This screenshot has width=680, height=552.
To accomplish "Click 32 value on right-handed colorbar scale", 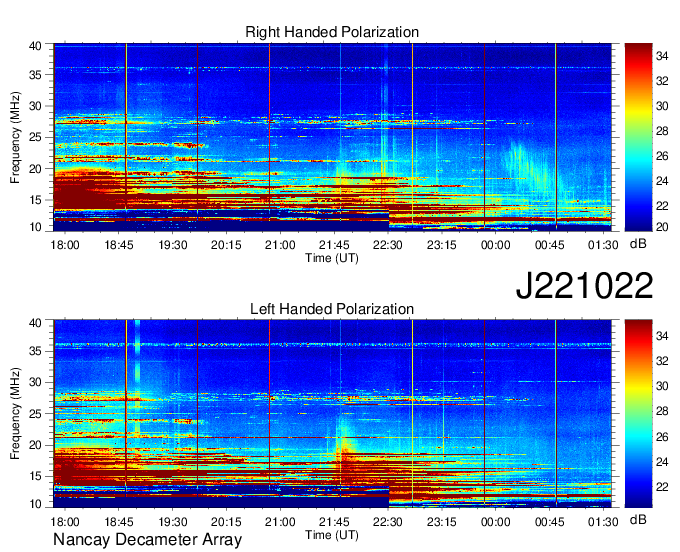I will tap(662, 81).
